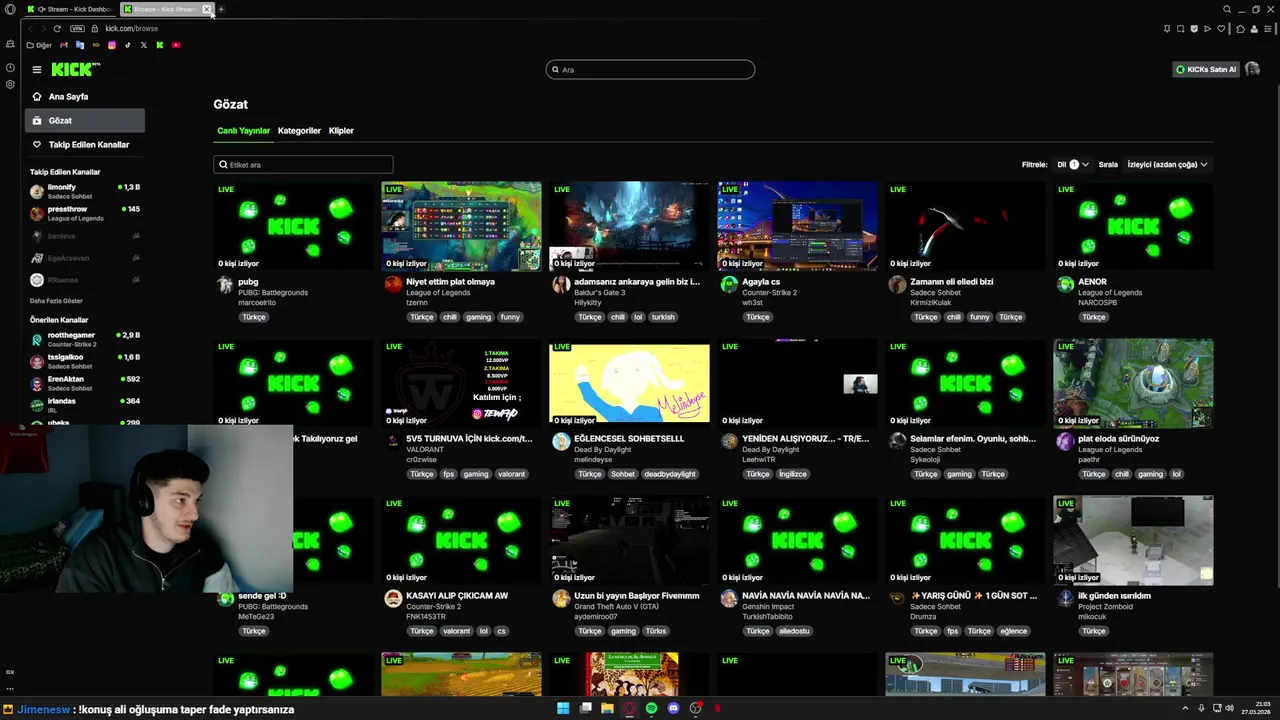This screenshot has width=1280, height=720.
Task: Open Opera sidebar settings gear icon
Action: tap(10, 84)
